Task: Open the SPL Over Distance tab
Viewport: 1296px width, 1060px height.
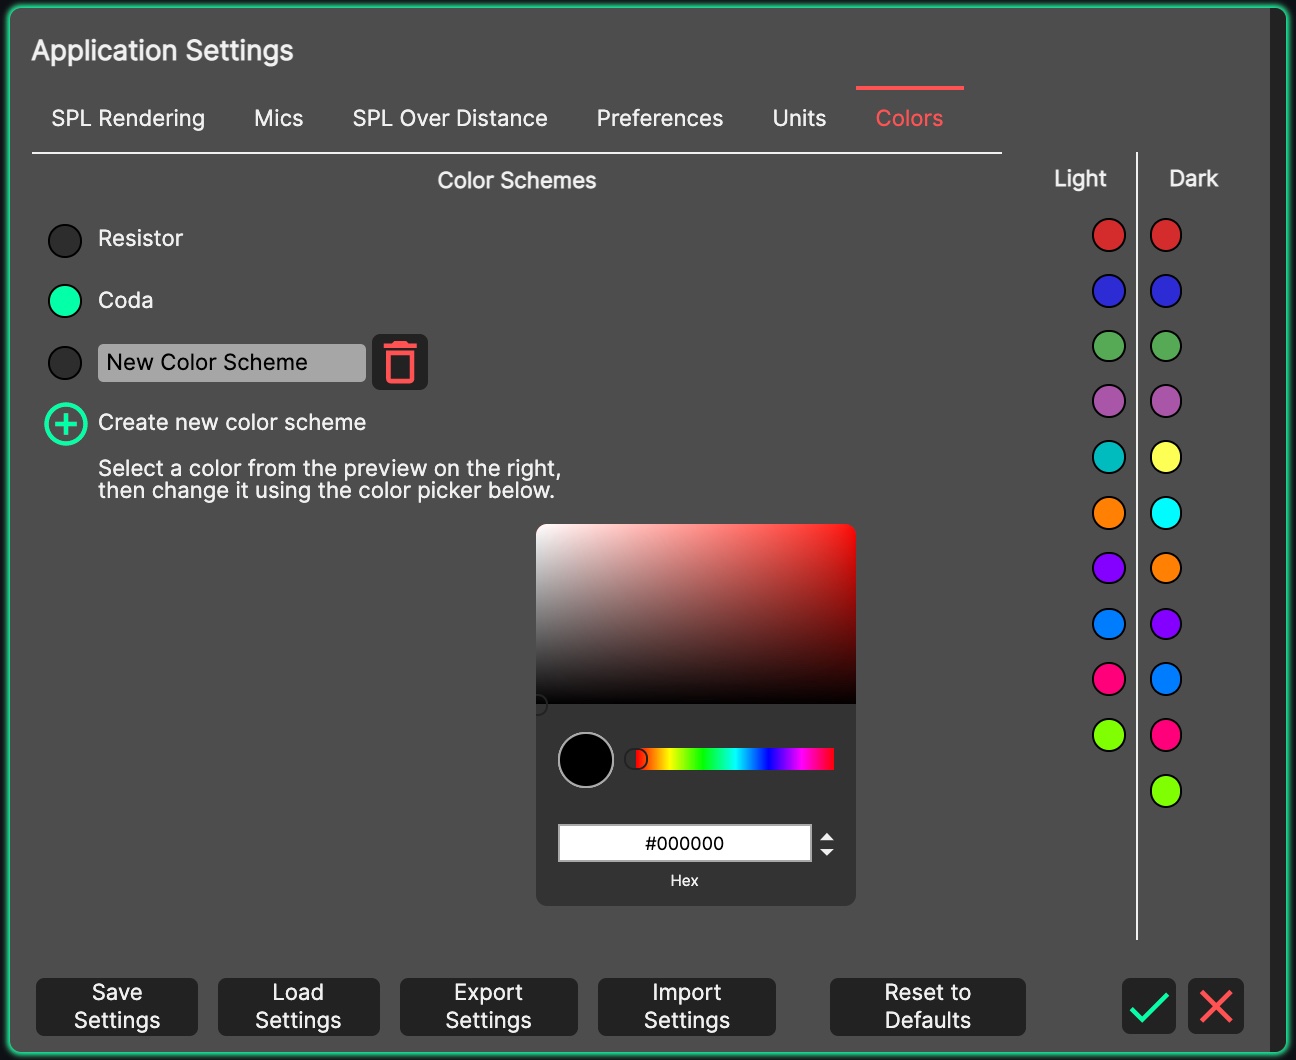Action: point(450,118)
